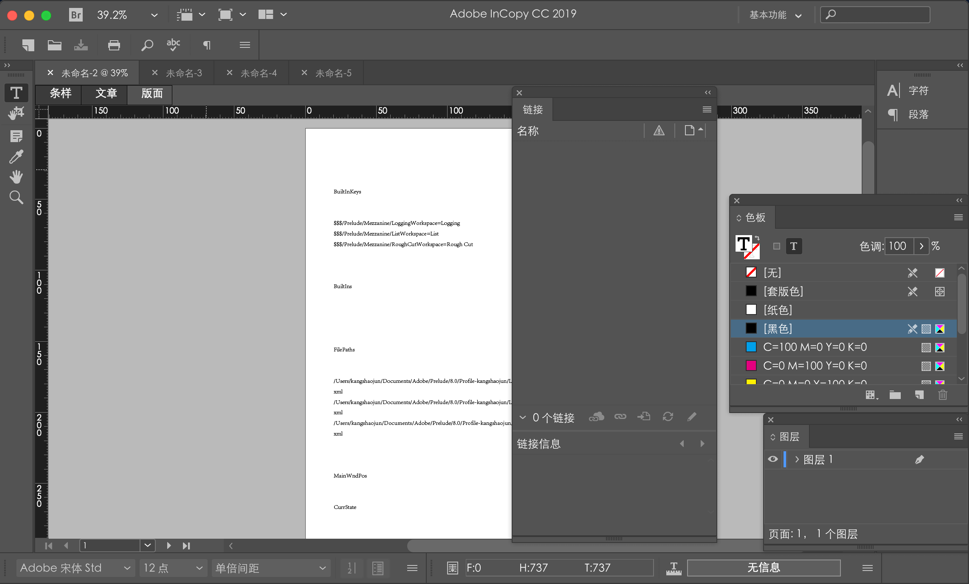Click the tint value field showing 100
Viewport: 969px width, 584px height.
[x=899, y=246]
